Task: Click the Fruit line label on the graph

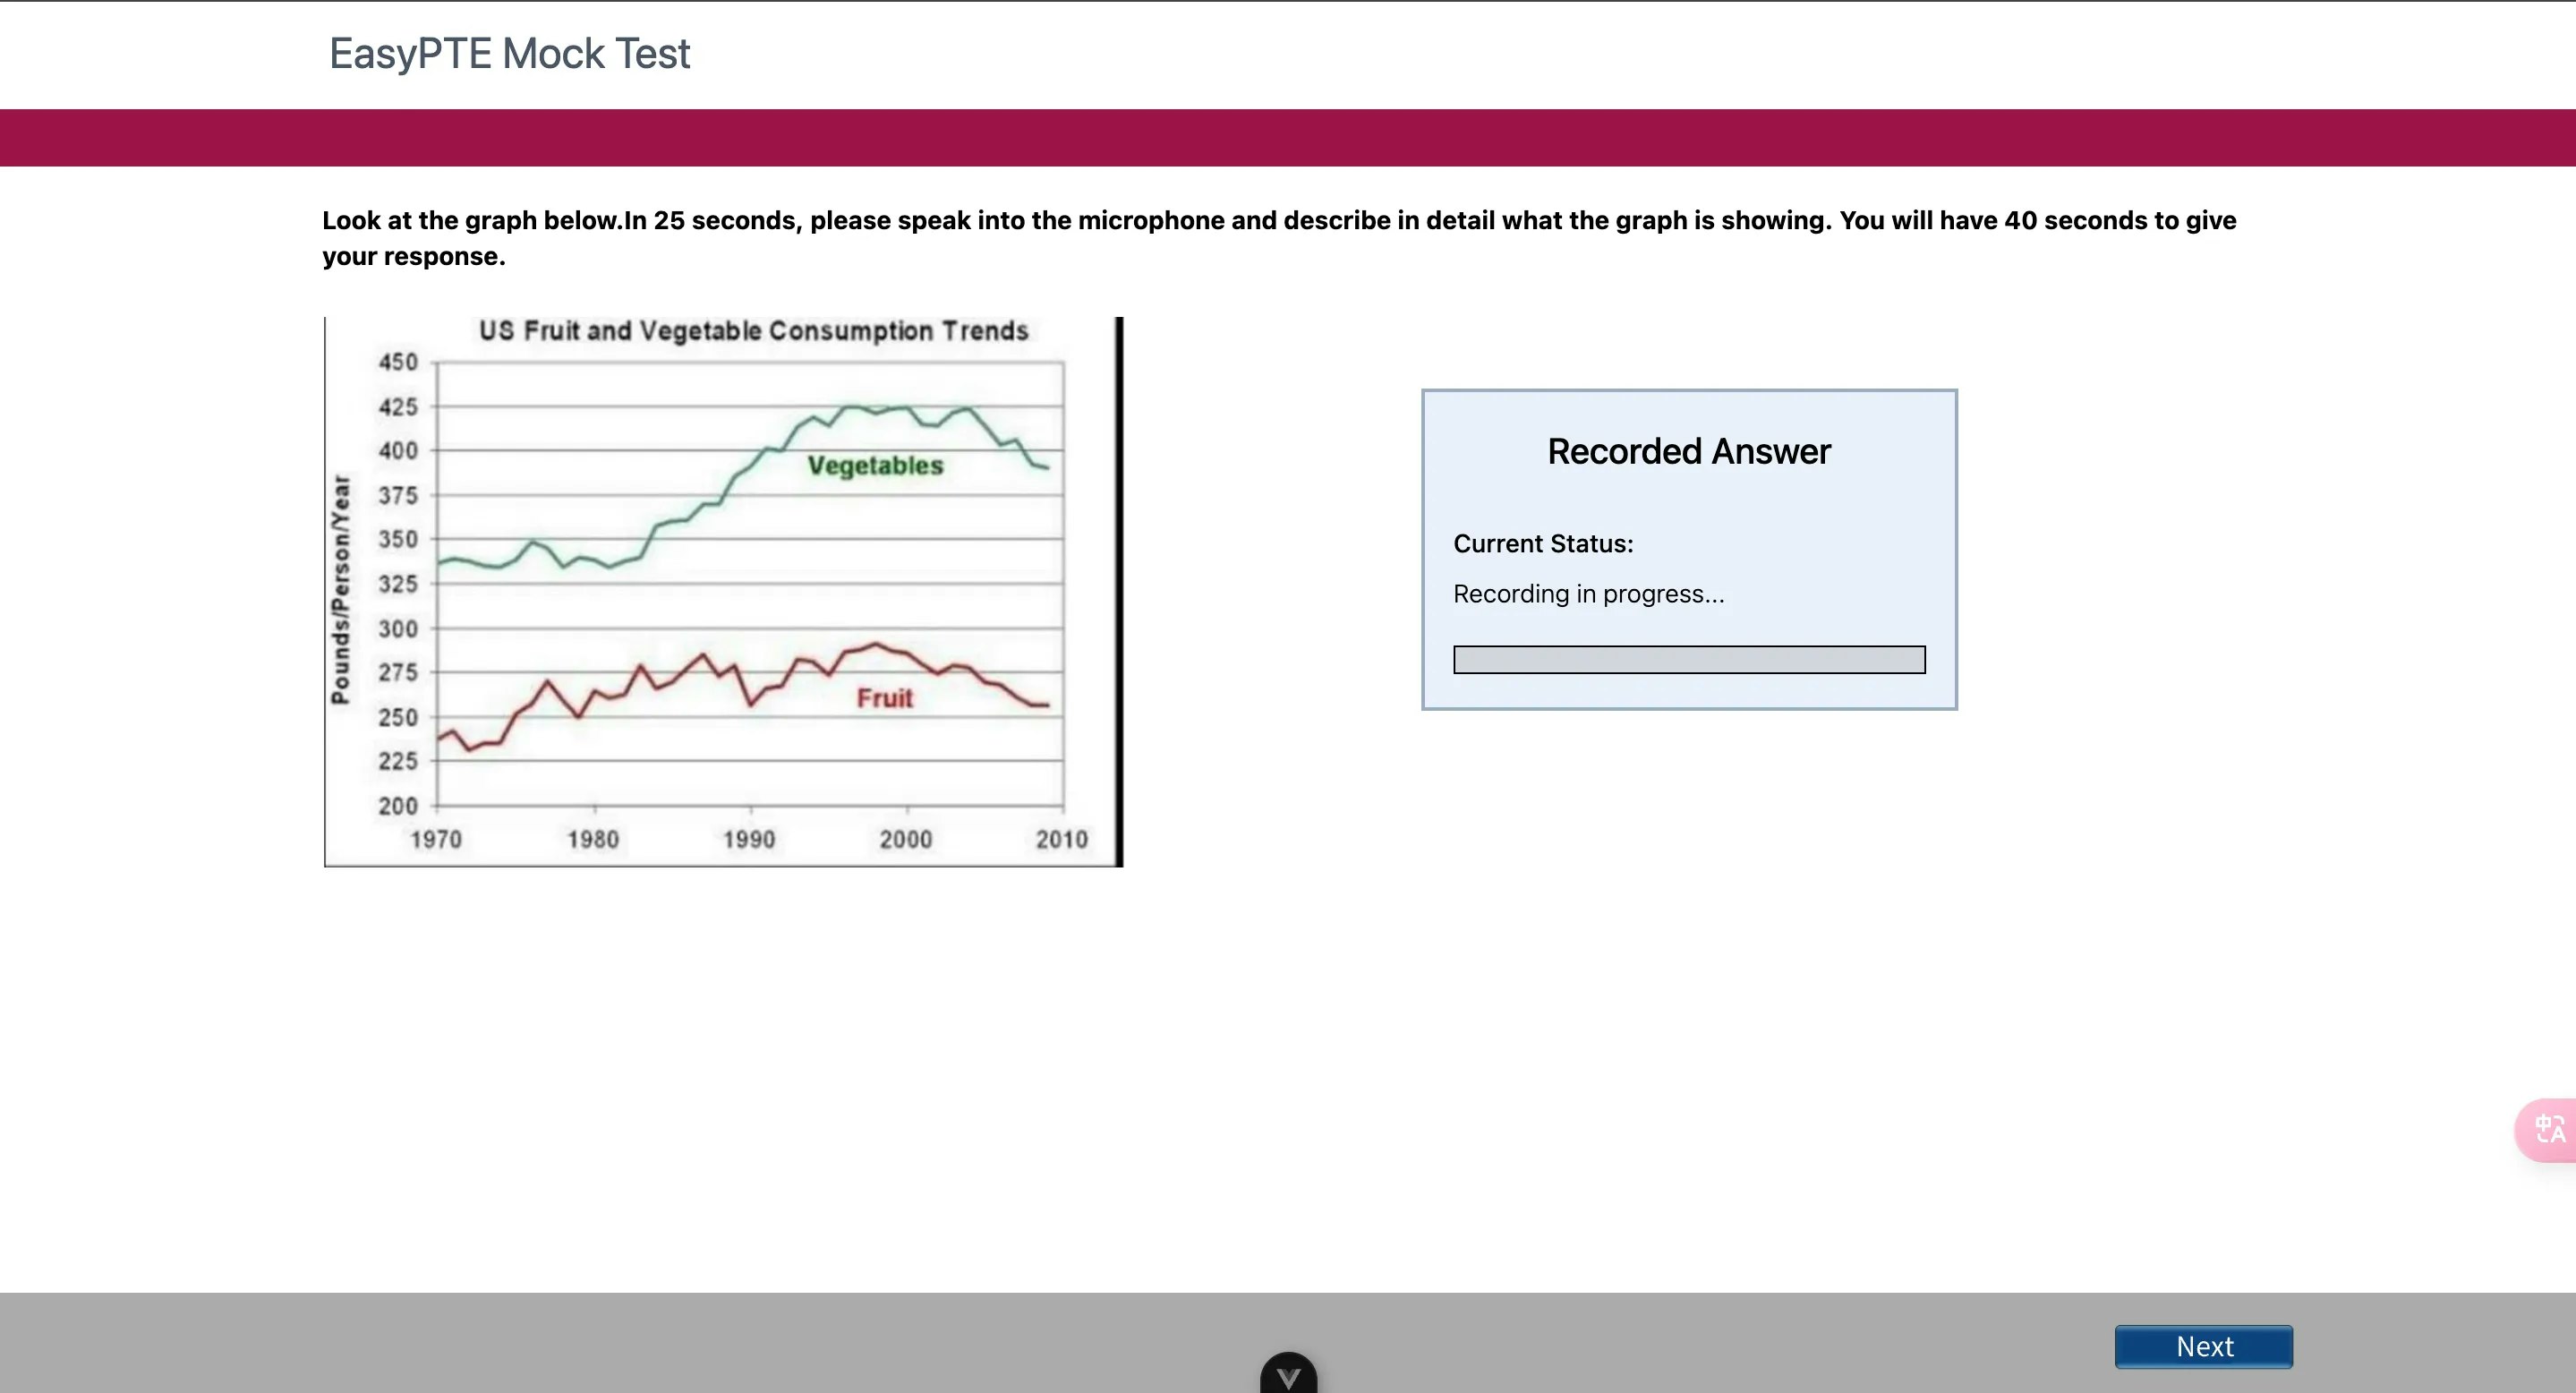Action: click(884, 698)
